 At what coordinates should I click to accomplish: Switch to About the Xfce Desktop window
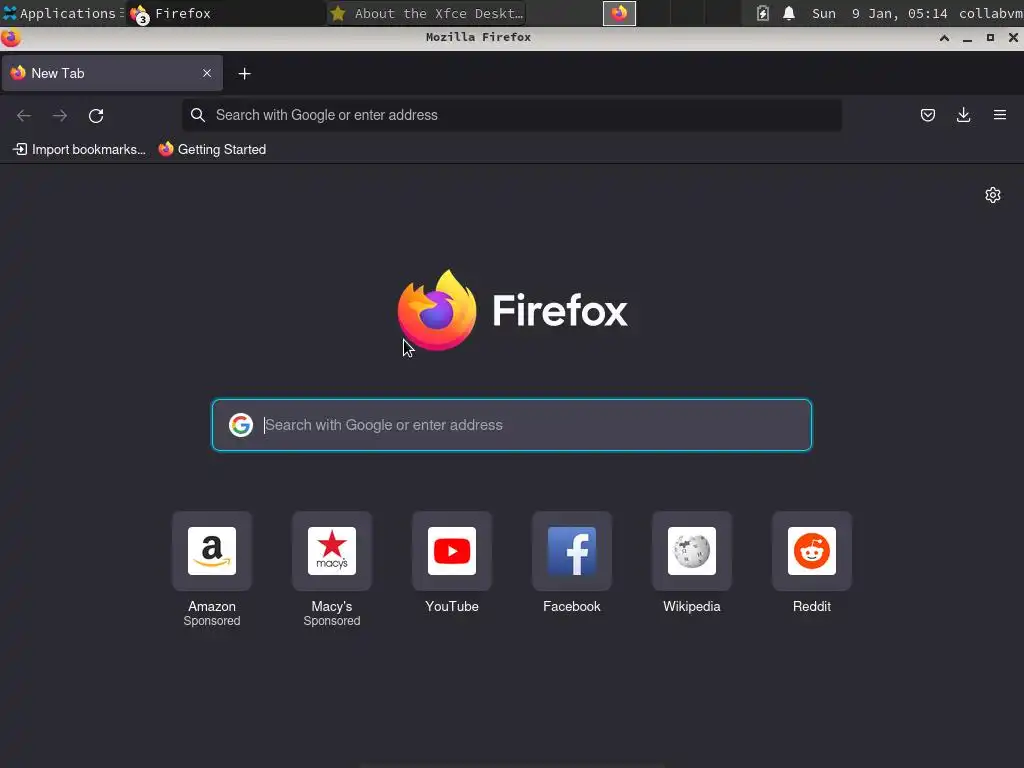pos(426,13)
